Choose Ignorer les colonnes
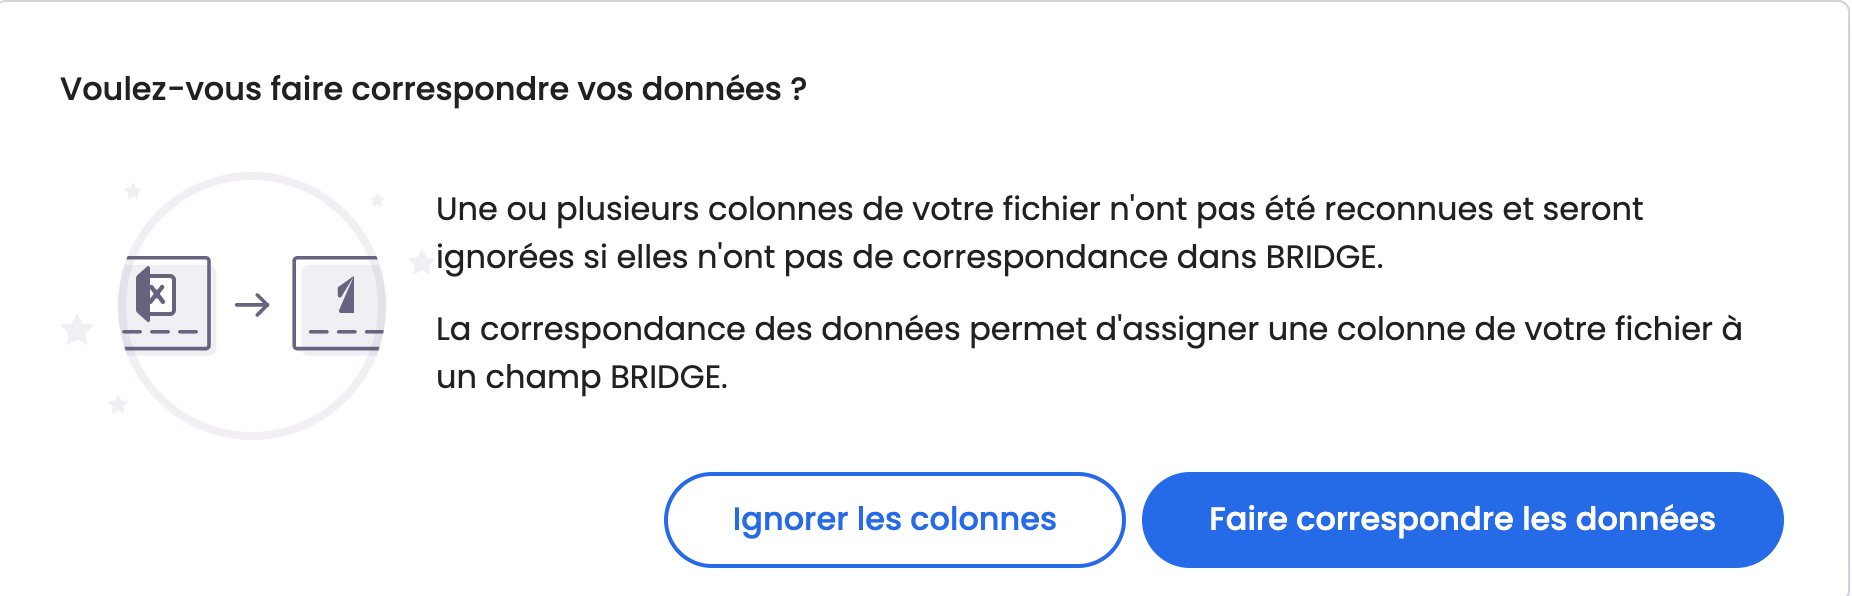 pyautogui.click(x=894, y=520)
